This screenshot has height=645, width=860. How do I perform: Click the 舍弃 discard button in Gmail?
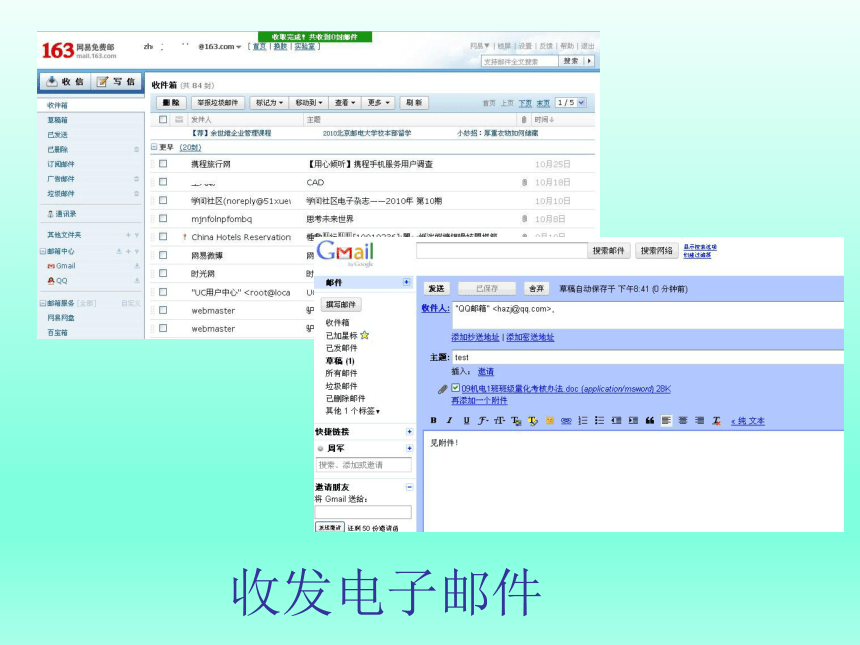536,288
